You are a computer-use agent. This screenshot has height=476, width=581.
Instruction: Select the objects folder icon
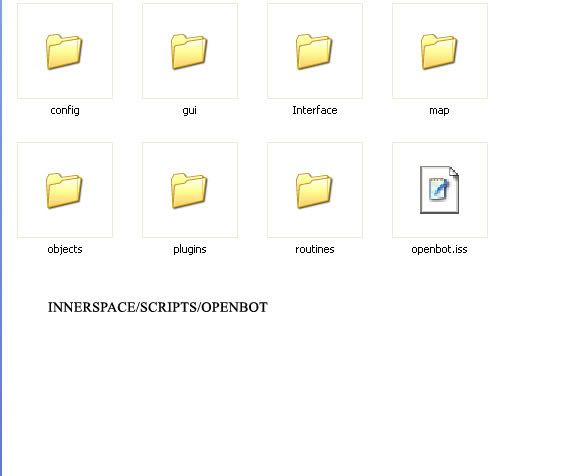[x=64, y=190]
